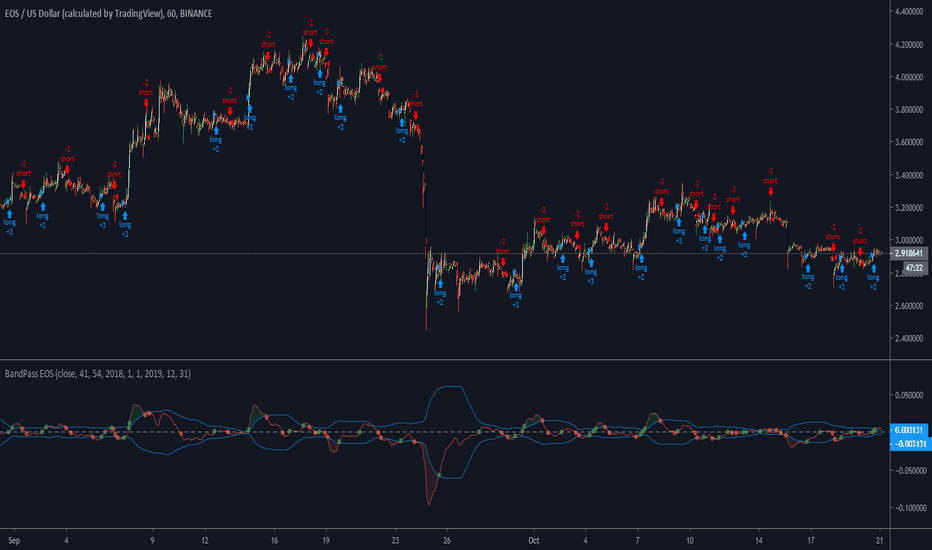Click the deepest red trough of BandPass line
The width and height of the screenshot is (932, 550).
429,504
